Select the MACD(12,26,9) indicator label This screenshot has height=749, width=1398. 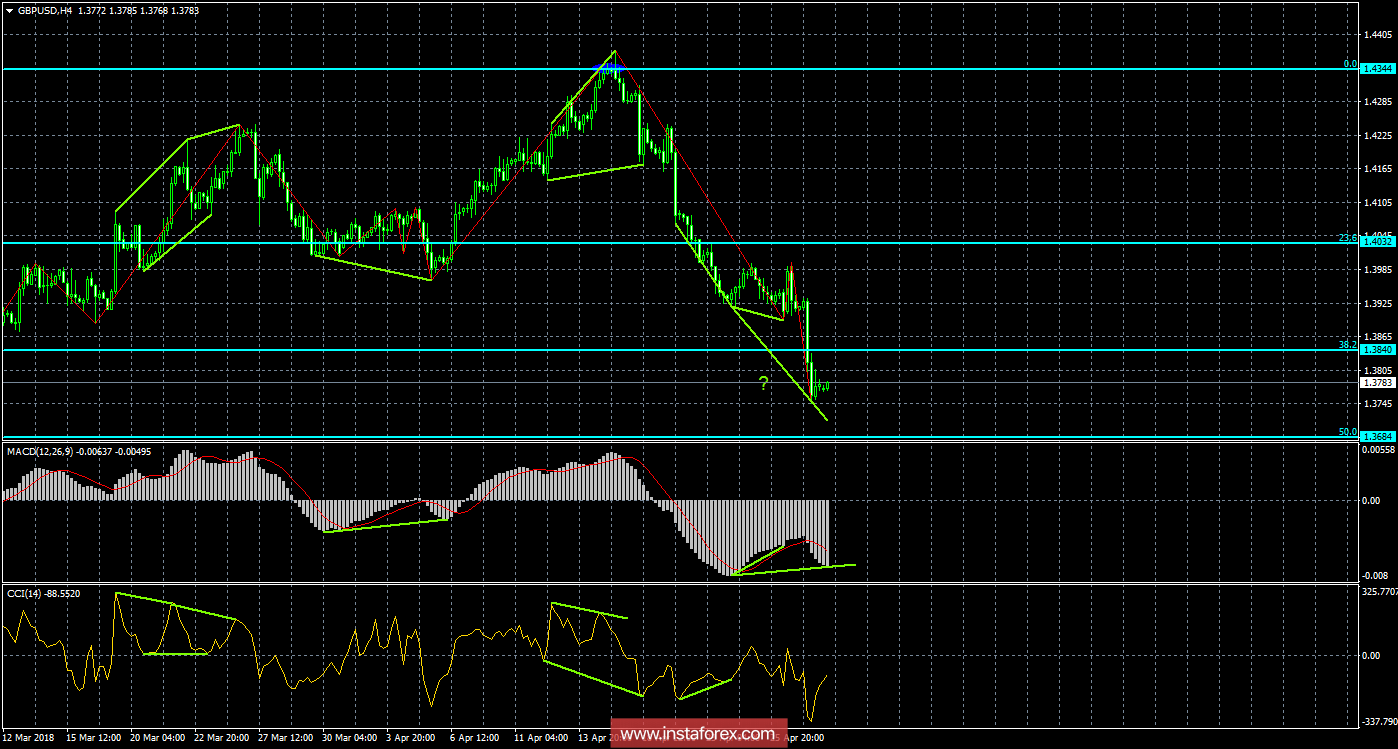tap(42, 452)
